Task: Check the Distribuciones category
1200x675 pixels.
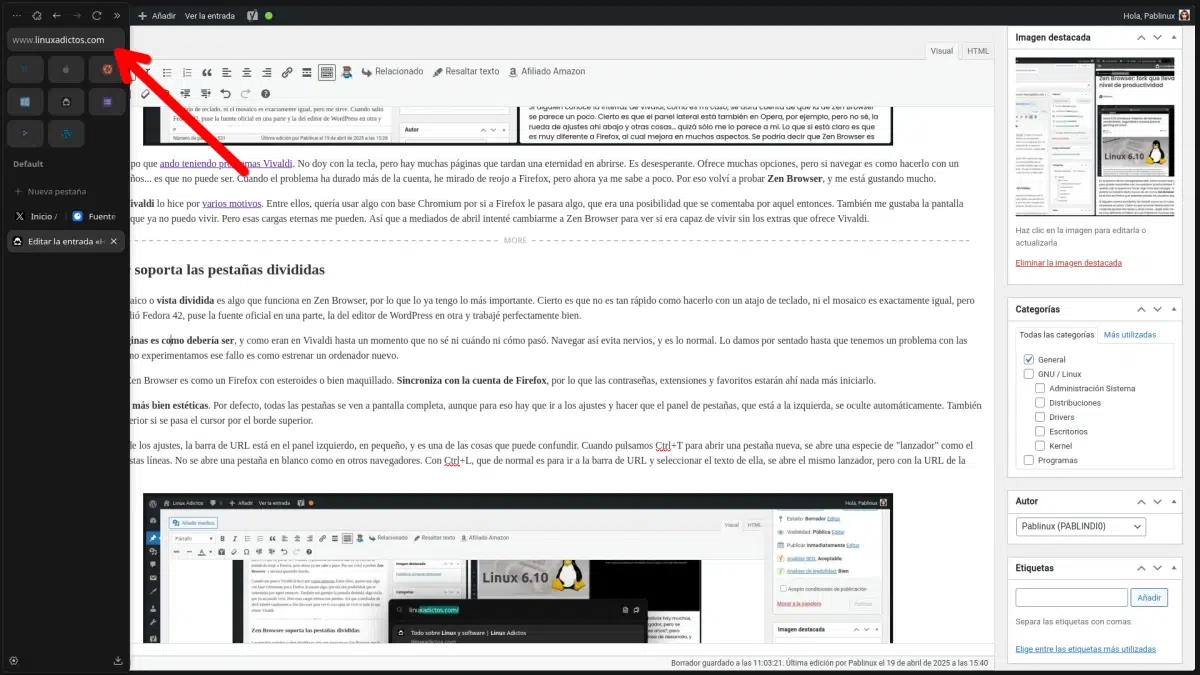Action: pos(1040,403)
